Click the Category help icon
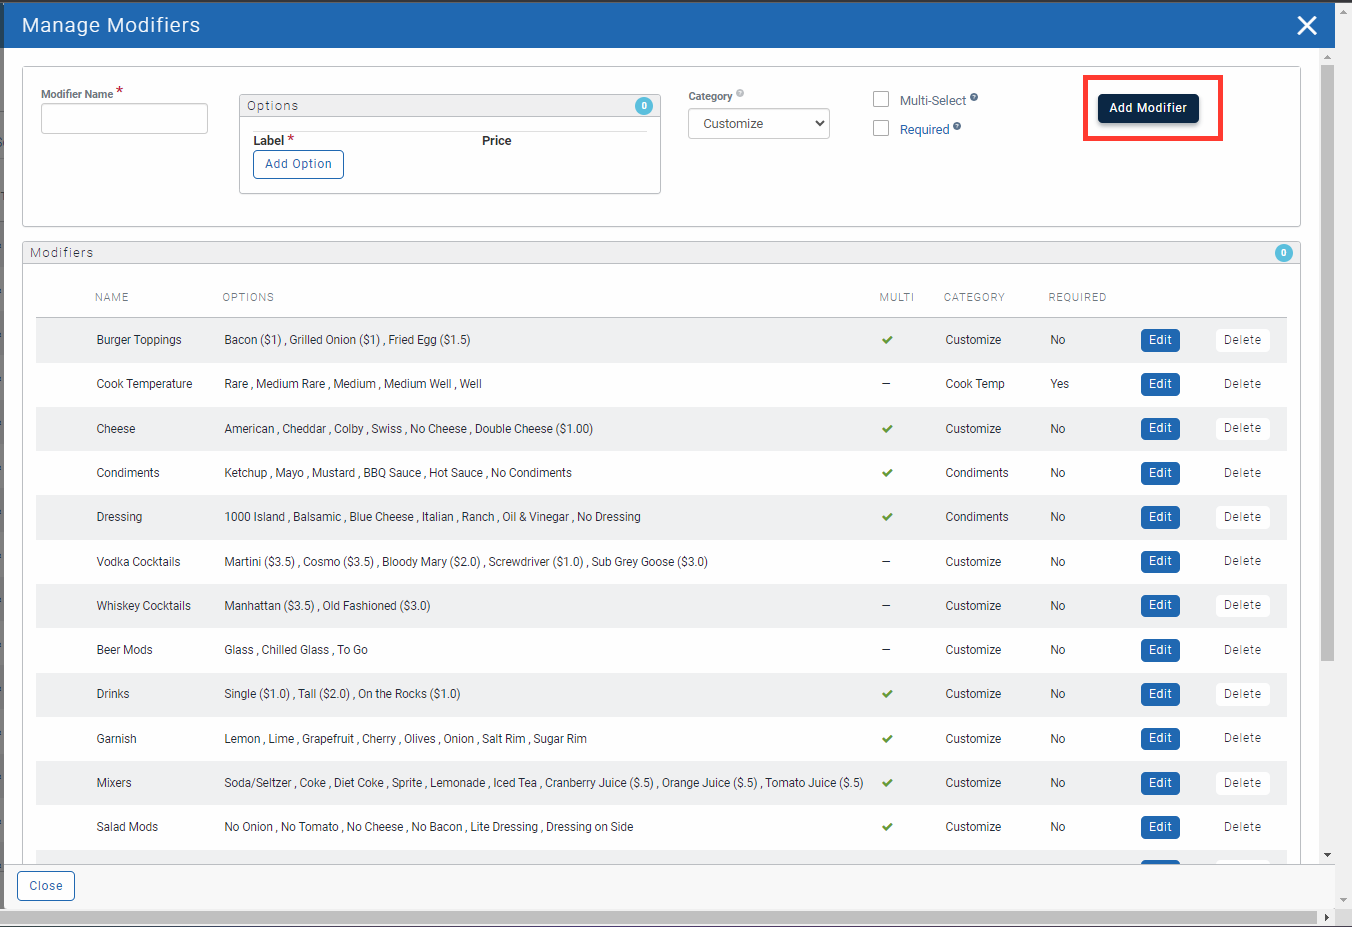Image resolution: width=1352 pixels, height=927 pixels. [740, 94]
